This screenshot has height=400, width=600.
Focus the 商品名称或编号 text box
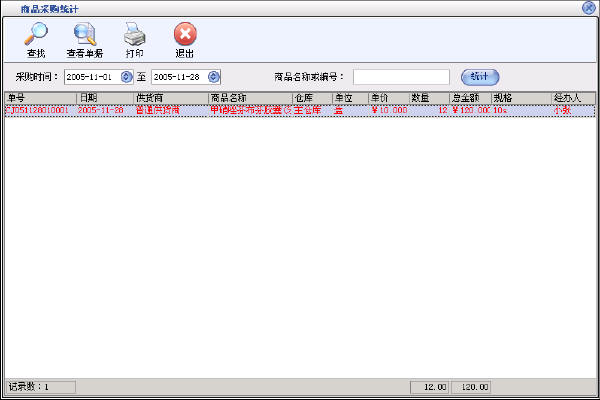coord(401,76)
